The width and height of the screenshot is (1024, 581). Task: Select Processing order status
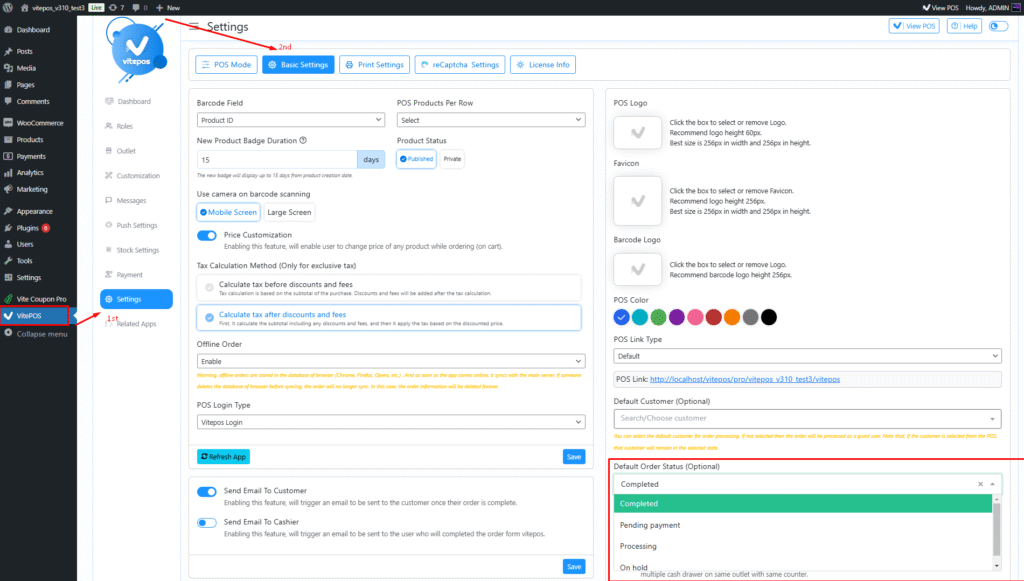[803, 546]
